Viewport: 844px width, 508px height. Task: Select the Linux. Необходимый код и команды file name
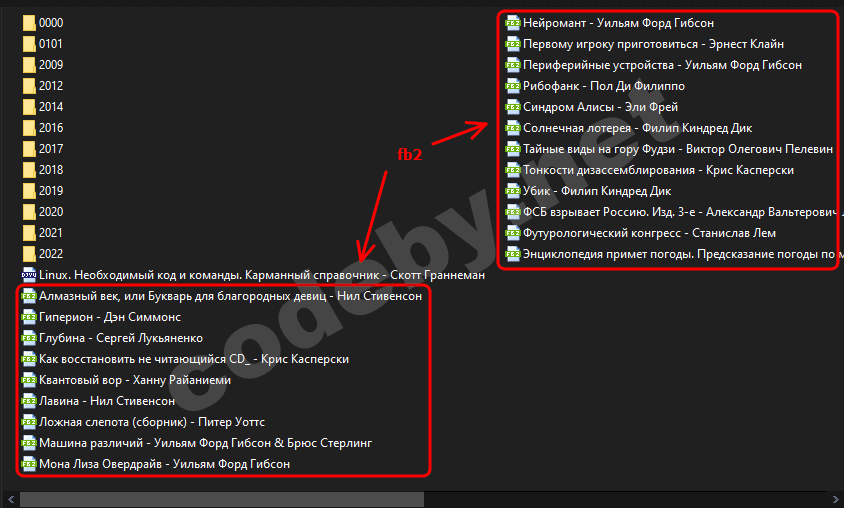(x=262, y=275)
